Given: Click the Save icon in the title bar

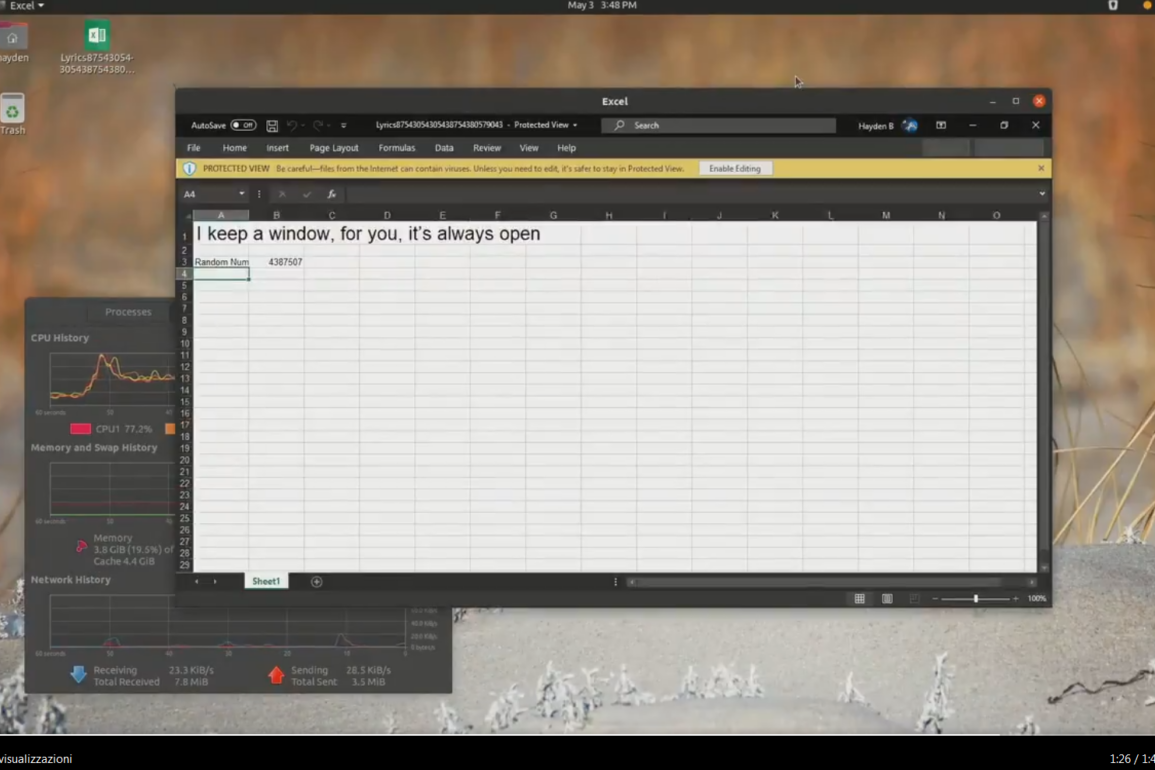Looking at the screenshot, I should coord(272,126).
